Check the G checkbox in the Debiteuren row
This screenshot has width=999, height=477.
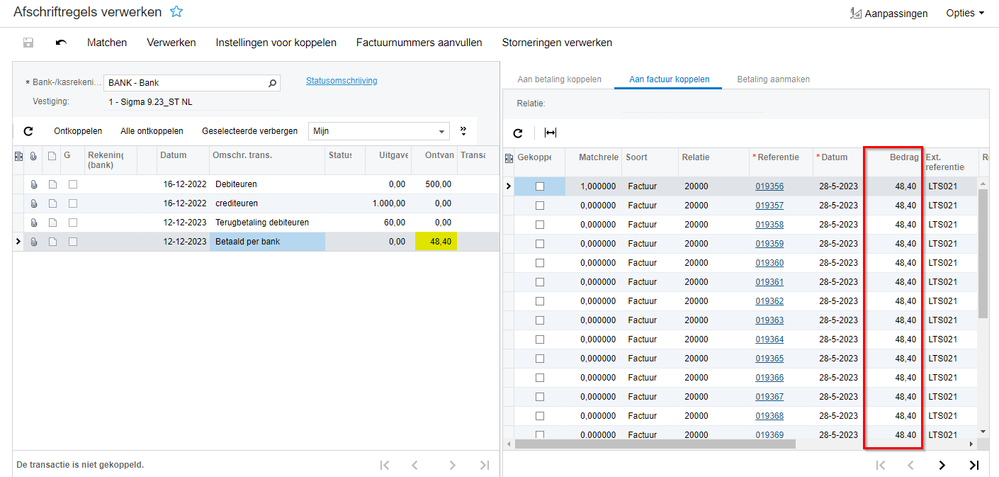click(73, 185)
